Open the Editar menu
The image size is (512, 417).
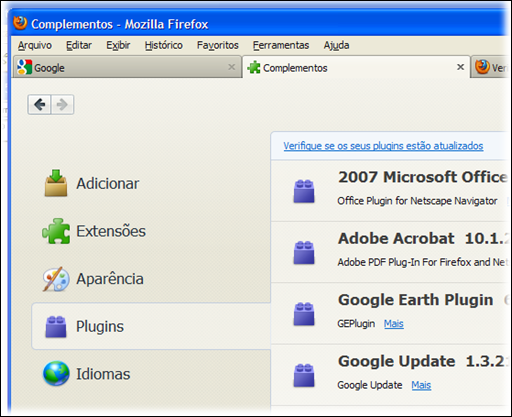pyautogui.click(x=79, y=45)
